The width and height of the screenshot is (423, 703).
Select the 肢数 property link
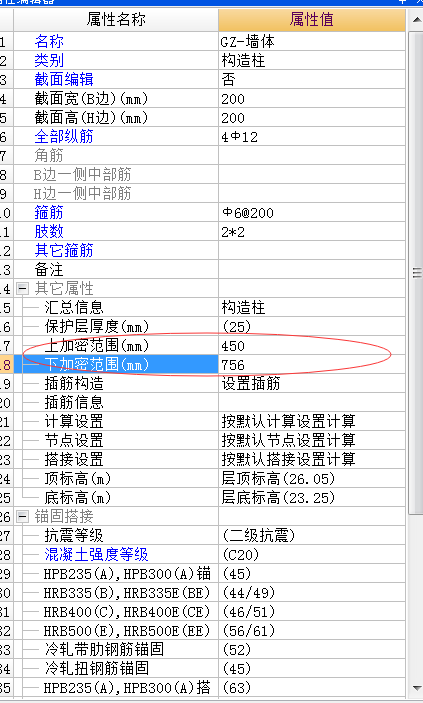(x=49, y=231)
